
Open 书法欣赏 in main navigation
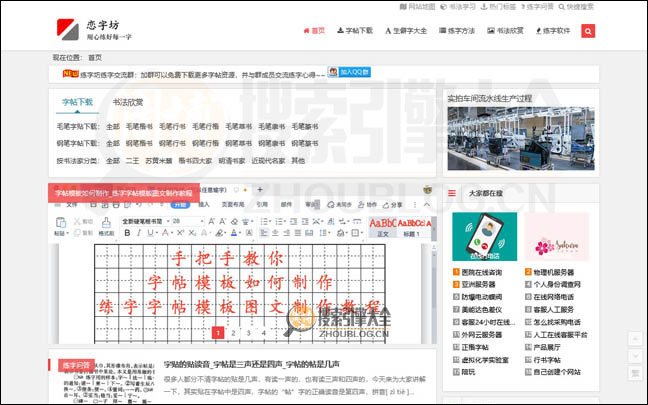click(x=505, y=31)
